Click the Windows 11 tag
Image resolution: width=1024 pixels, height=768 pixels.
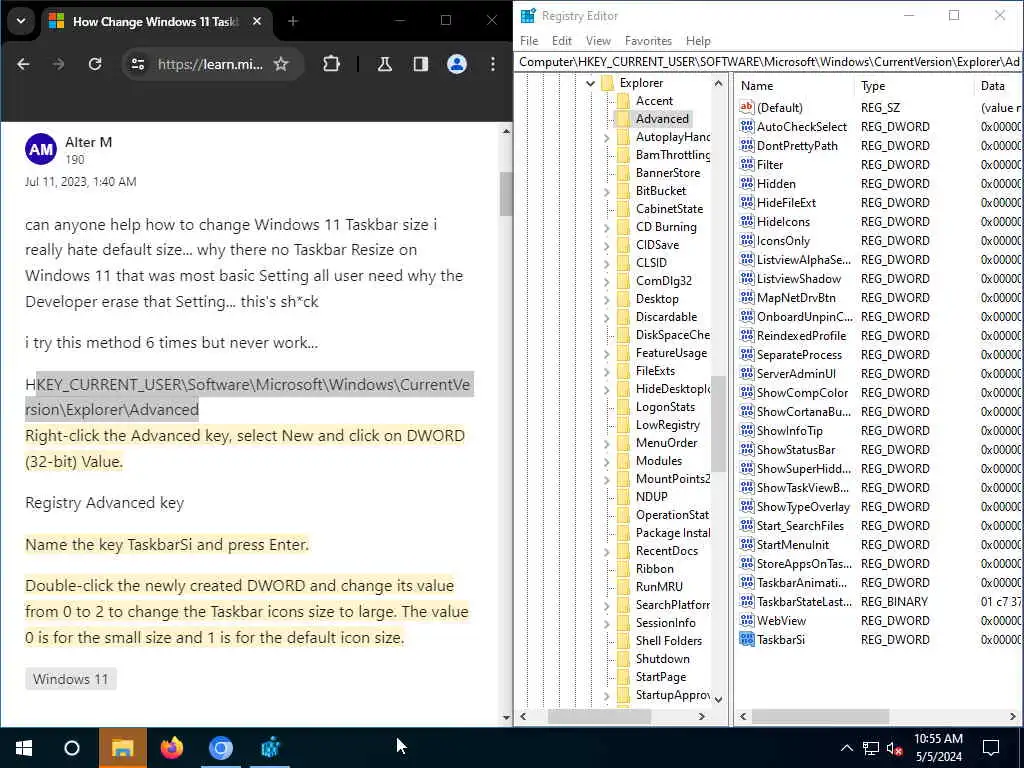(x=71, y=679)
